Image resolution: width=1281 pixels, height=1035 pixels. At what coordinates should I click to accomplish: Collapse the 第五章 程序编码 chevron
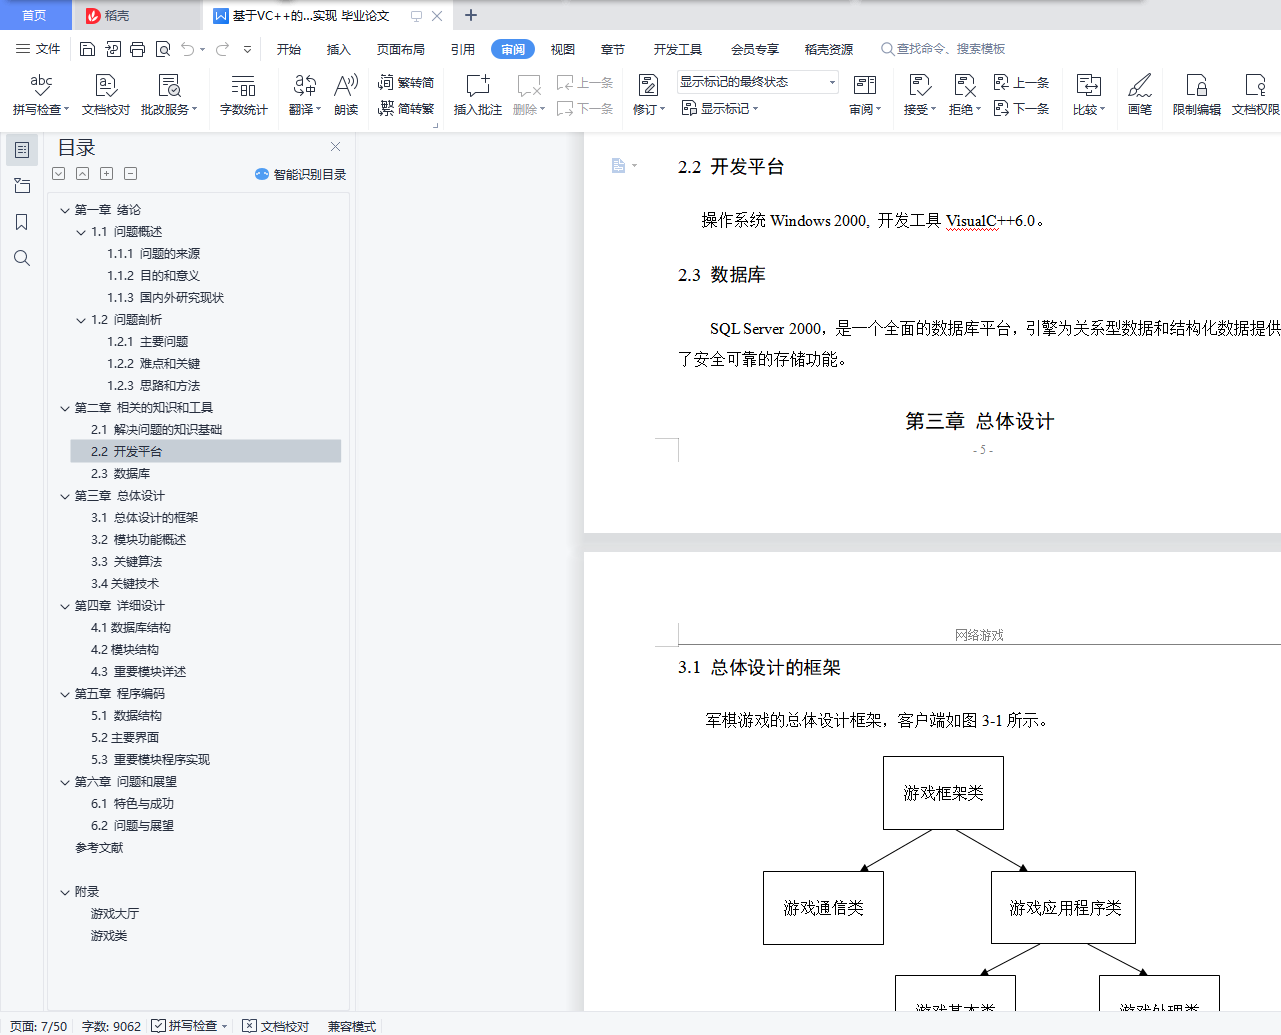65,694
